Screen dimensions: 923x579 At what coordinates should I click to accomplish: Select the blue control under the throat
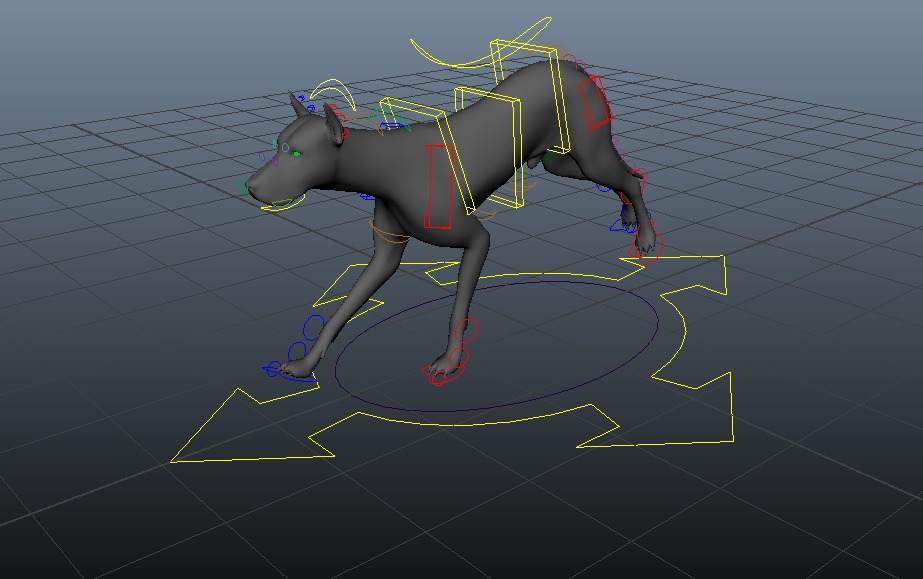click(367, 197)
